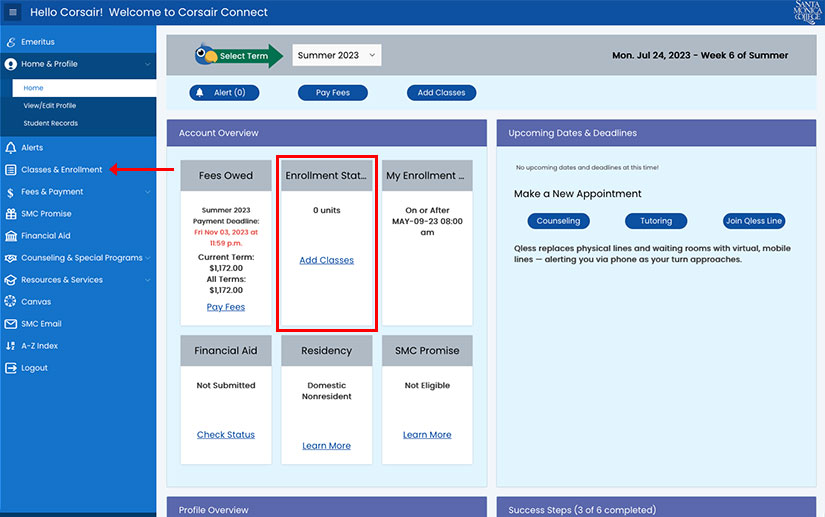The width and height of the screenshot is (825, 517).
Task: Click the bell icon in Alert (0) button
Action: click(200, 93)
